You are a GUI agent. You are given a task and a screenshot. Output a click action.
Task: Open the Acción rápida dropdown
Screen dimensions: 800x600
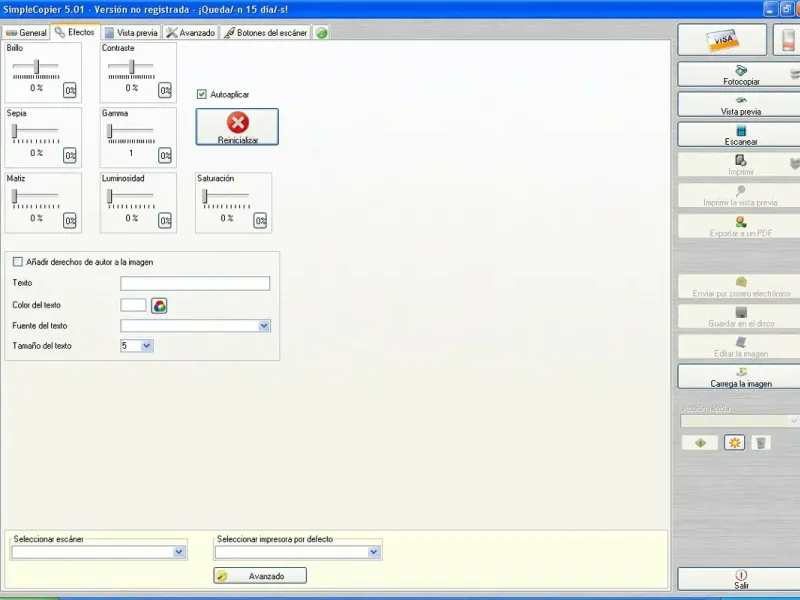(x=793, y=421)
